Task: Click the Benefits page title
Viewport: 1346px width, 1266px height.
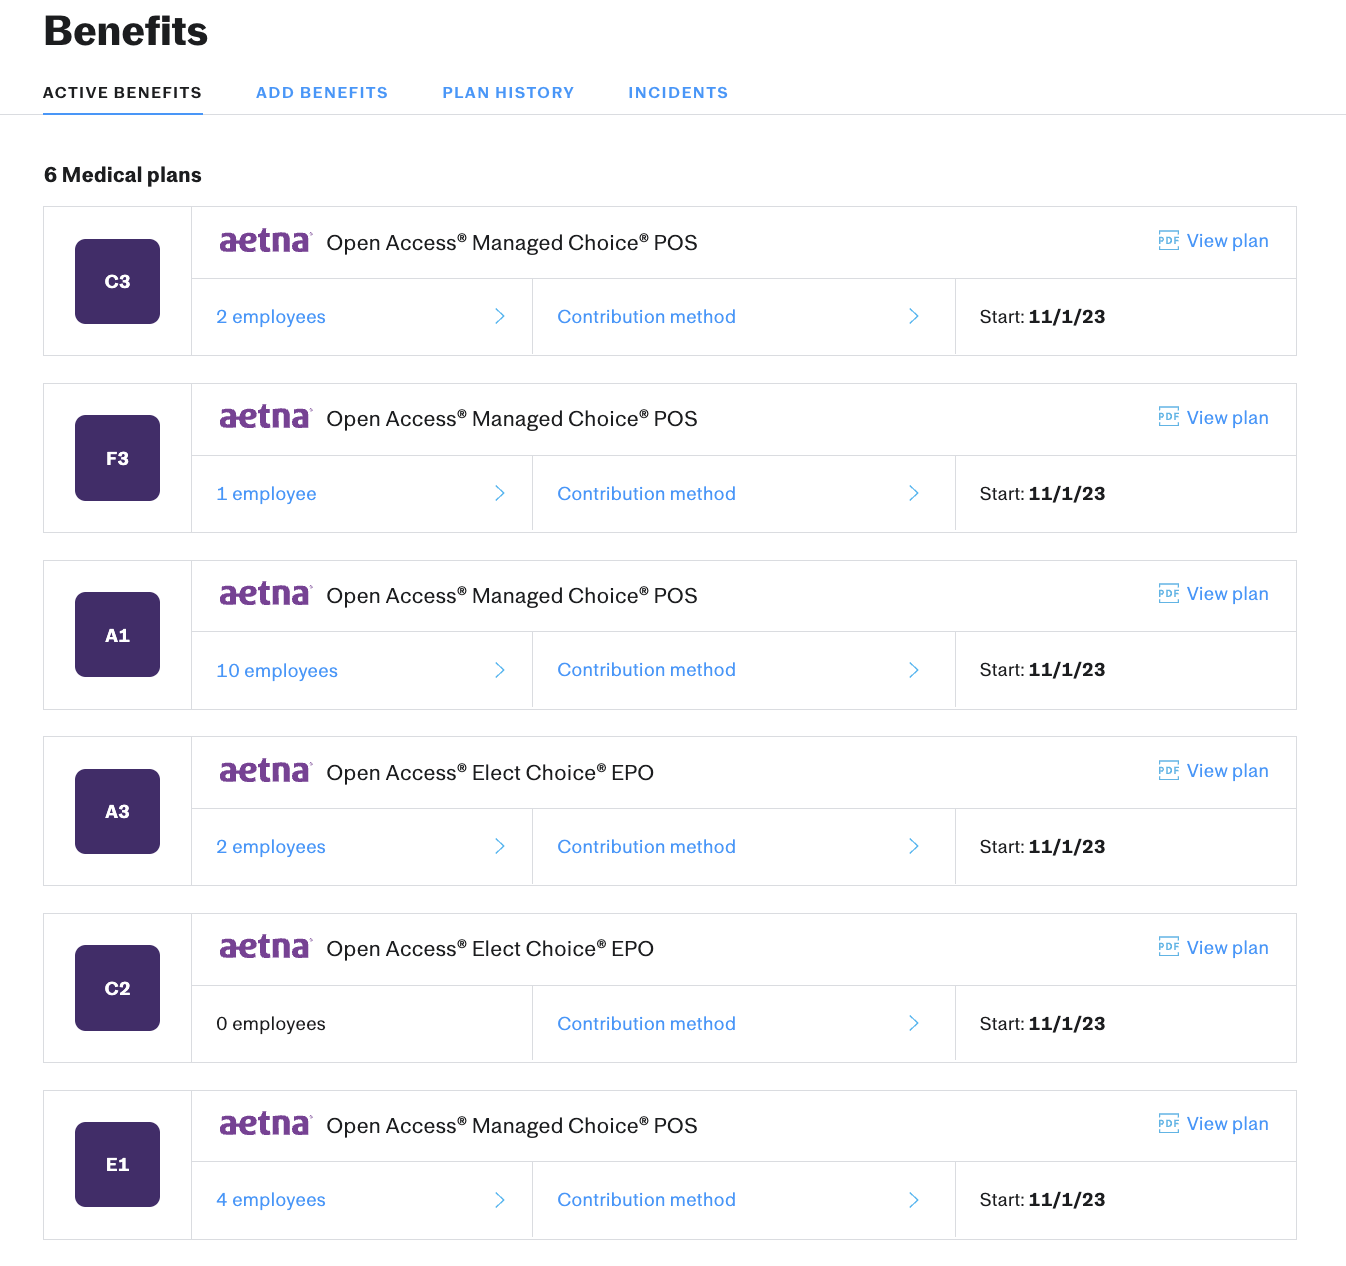Action: click(126, 31)
